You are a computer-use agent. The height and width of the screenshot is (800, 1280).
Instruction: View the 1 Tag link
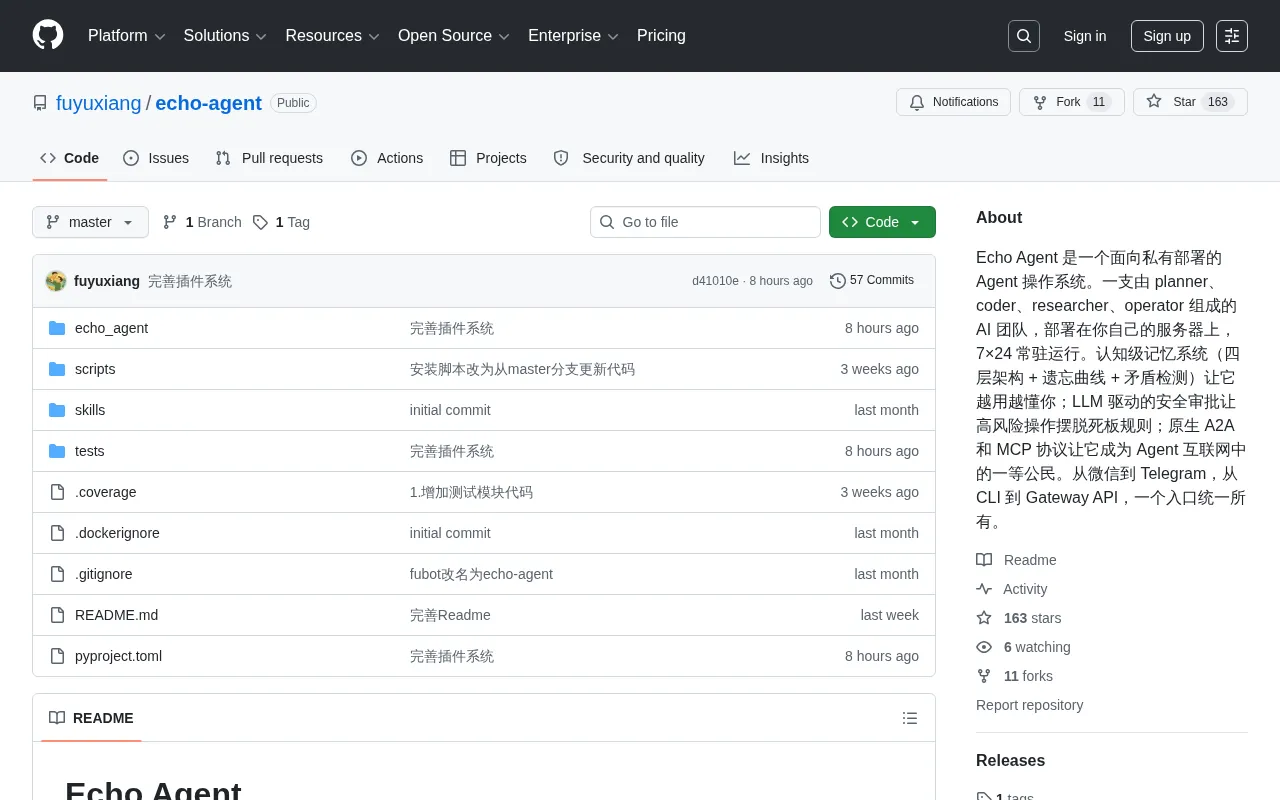point(281,222)
